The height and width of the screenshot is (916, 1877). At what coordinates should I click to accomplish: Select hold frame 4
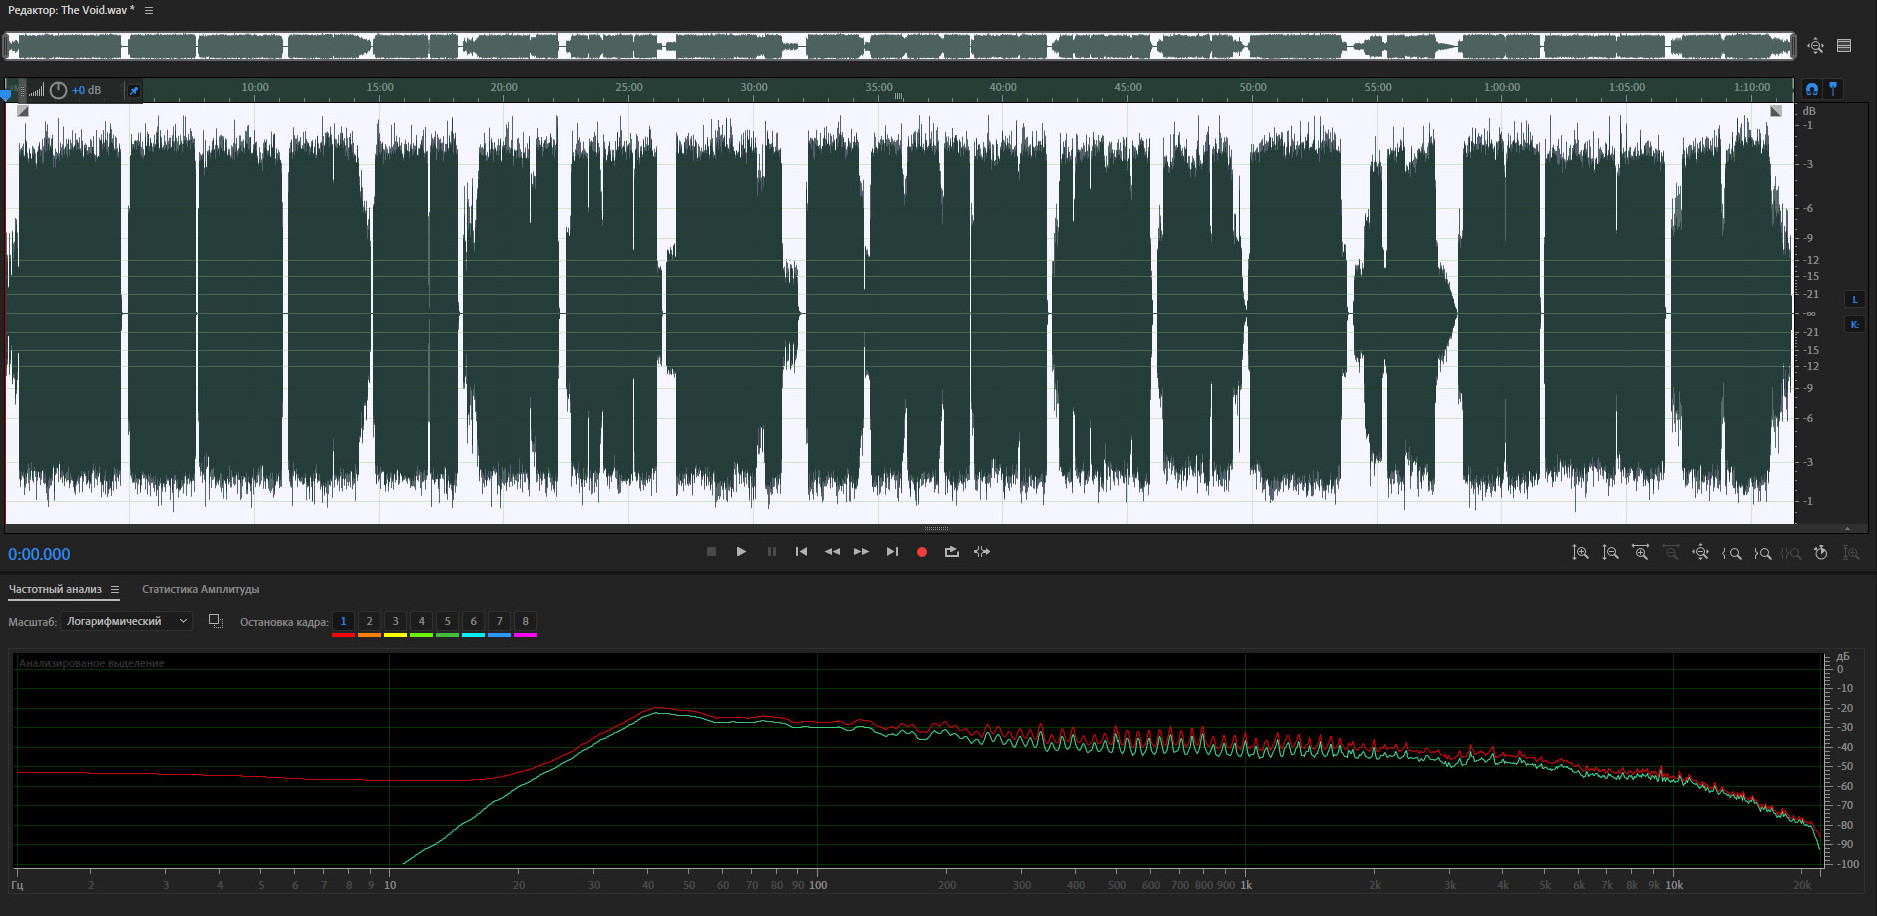click(421, 622)
